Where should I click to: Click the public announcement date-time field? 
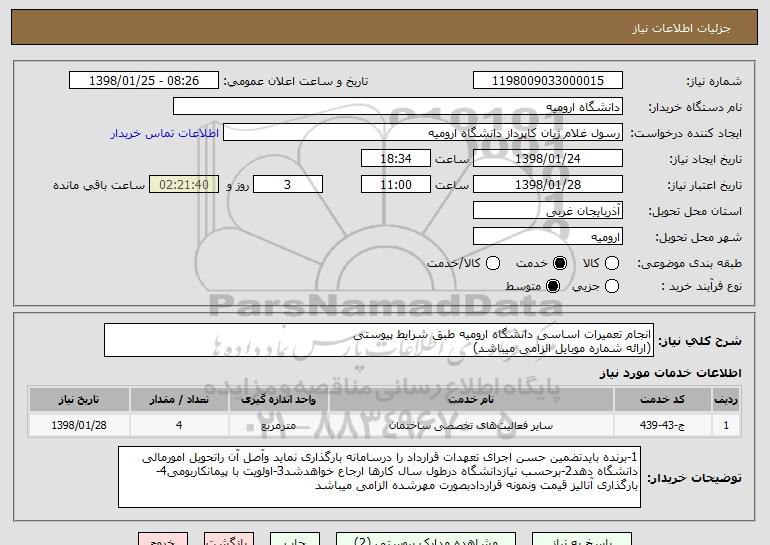[x=144, y=81]
